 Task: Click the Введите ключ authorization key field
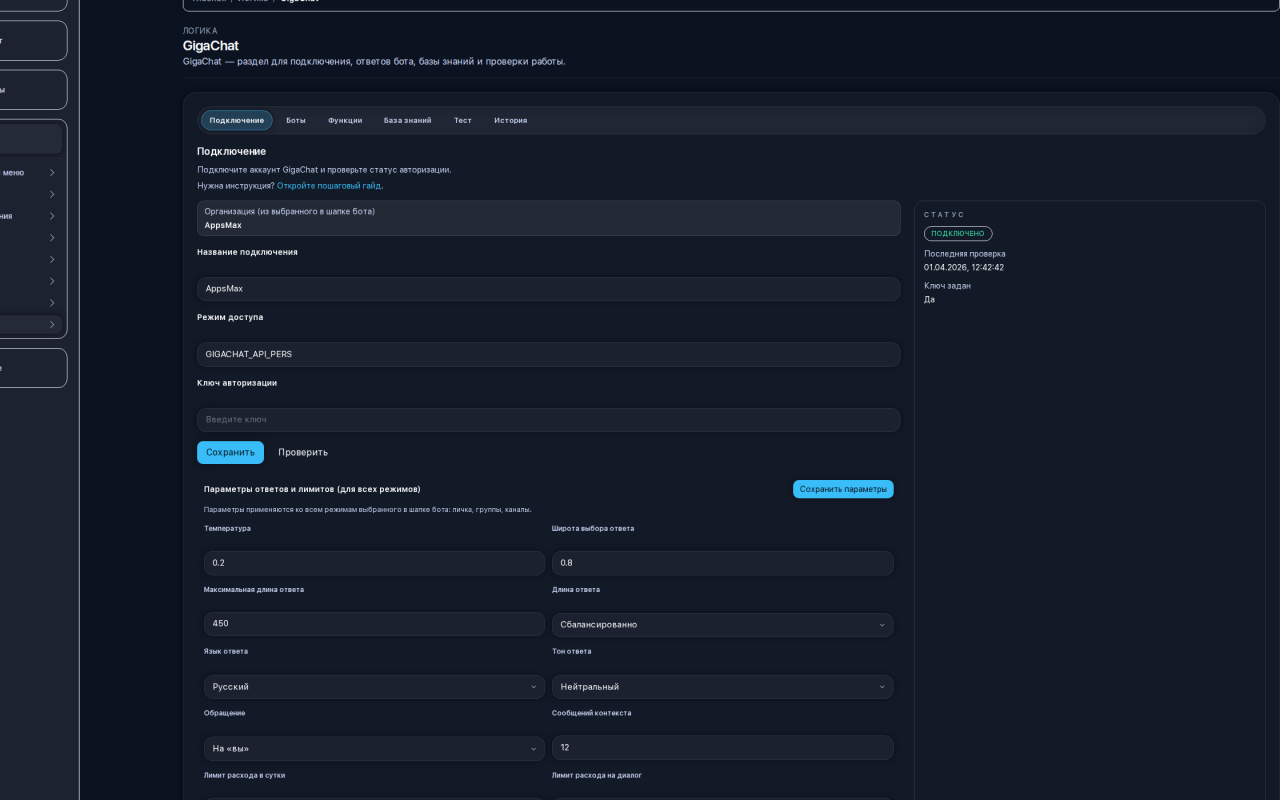548,420
